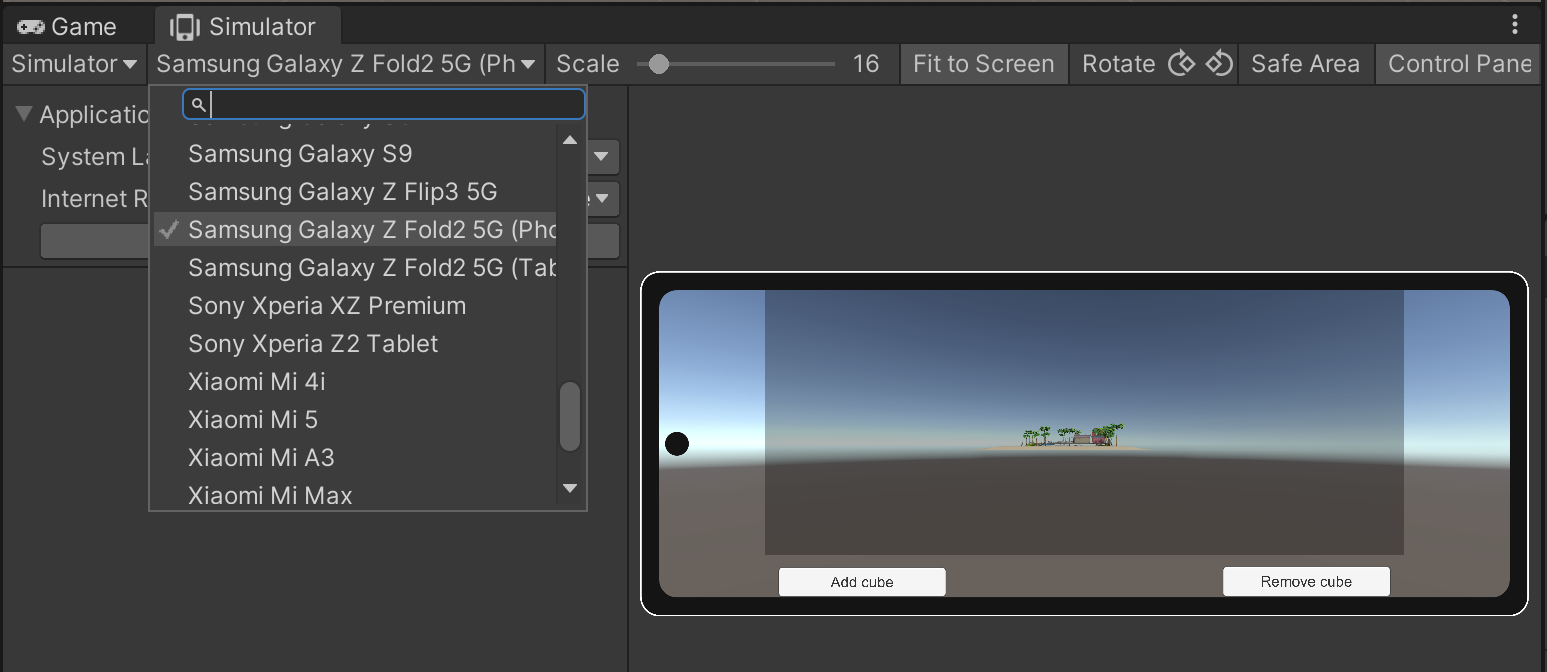Click the black camera punch-hole dot
Image resolution: width=1547 pixels, height=672 pixels.
677,443
